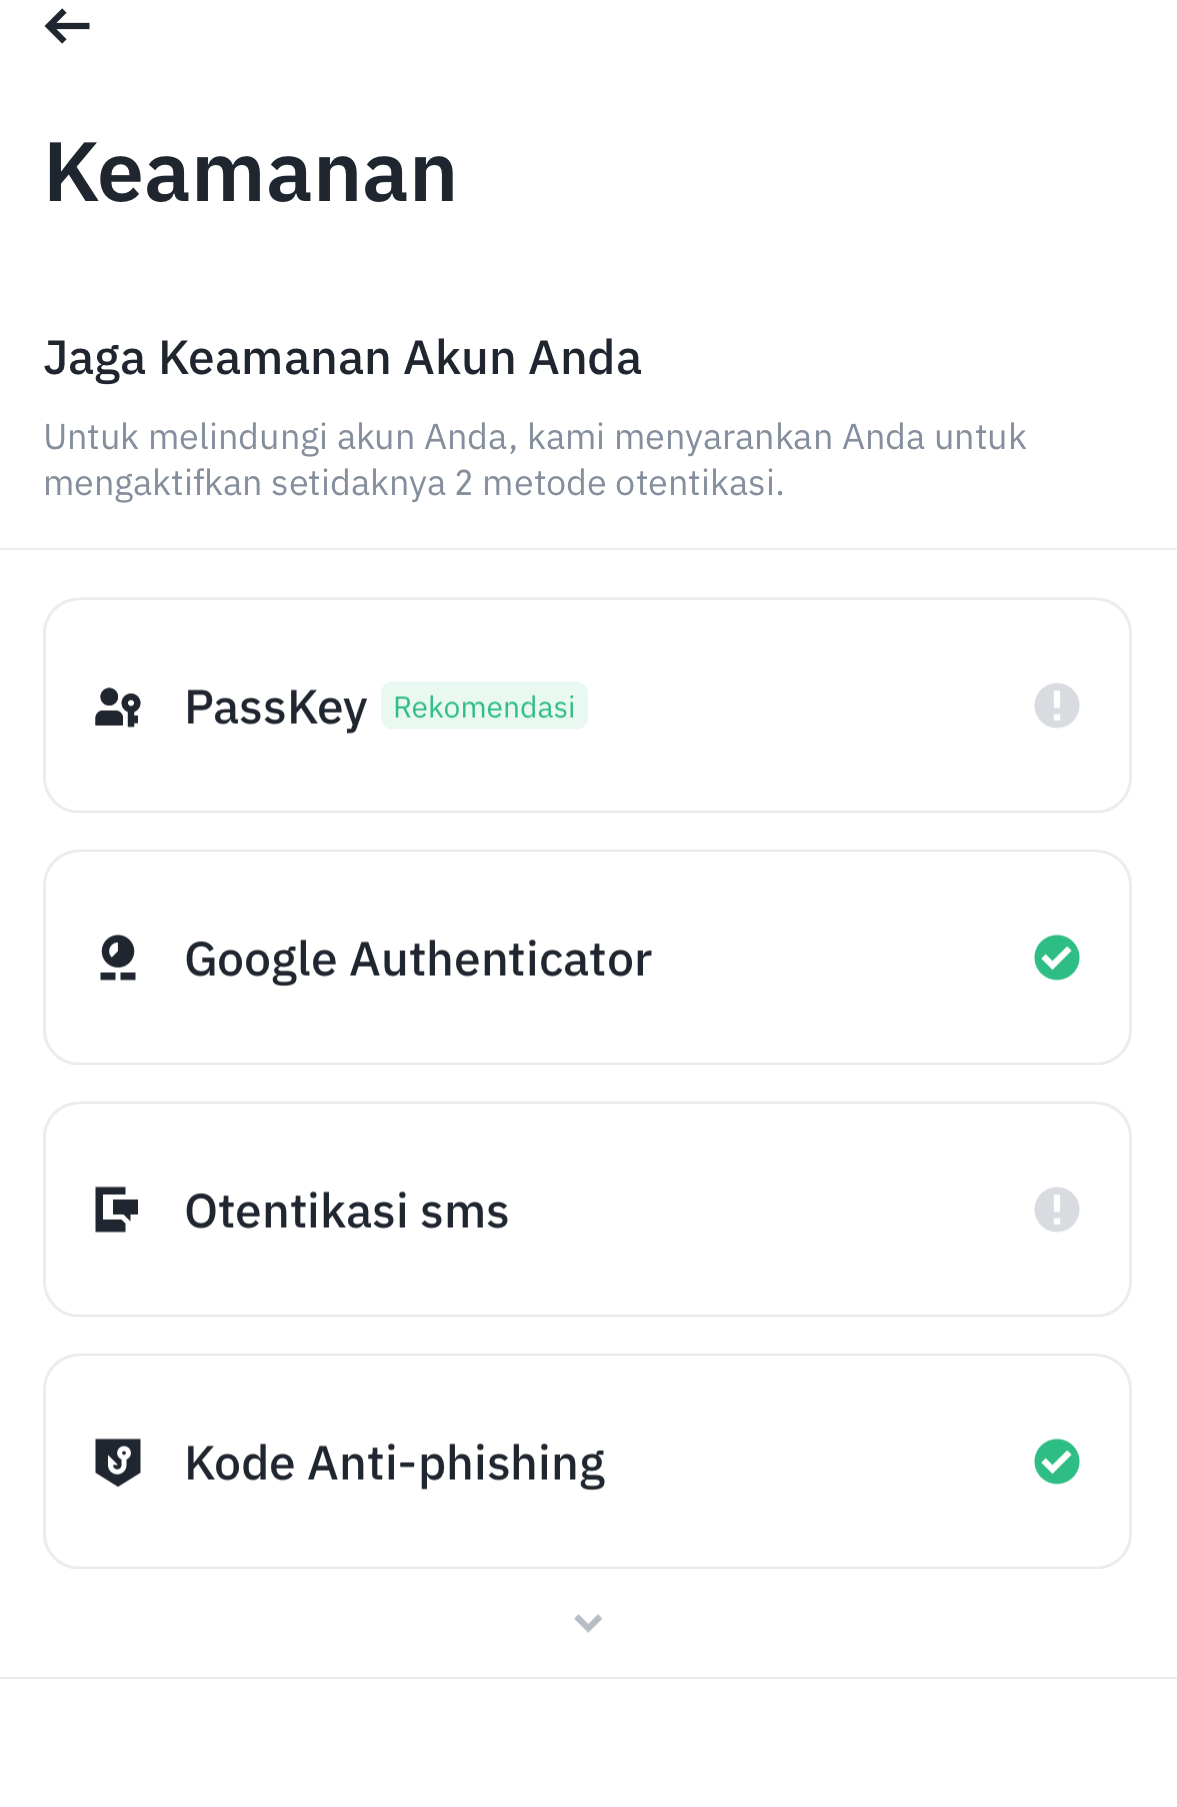Click the SMS authentication message icon
The height and width of the screenshot is (1807, 1177).
click(x=117, y=1210)
